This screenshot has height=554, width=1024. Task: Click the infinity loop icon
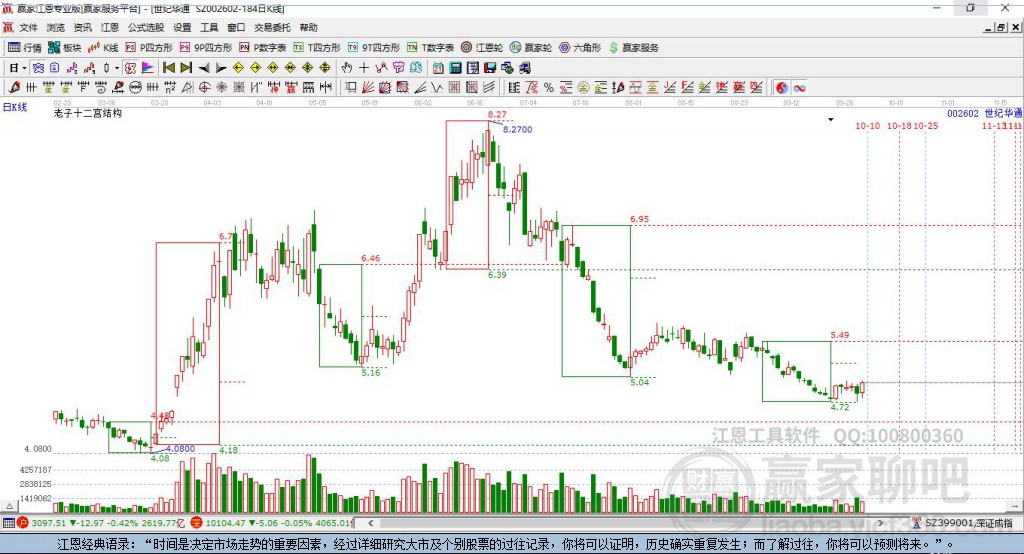[x=799, y=88]
